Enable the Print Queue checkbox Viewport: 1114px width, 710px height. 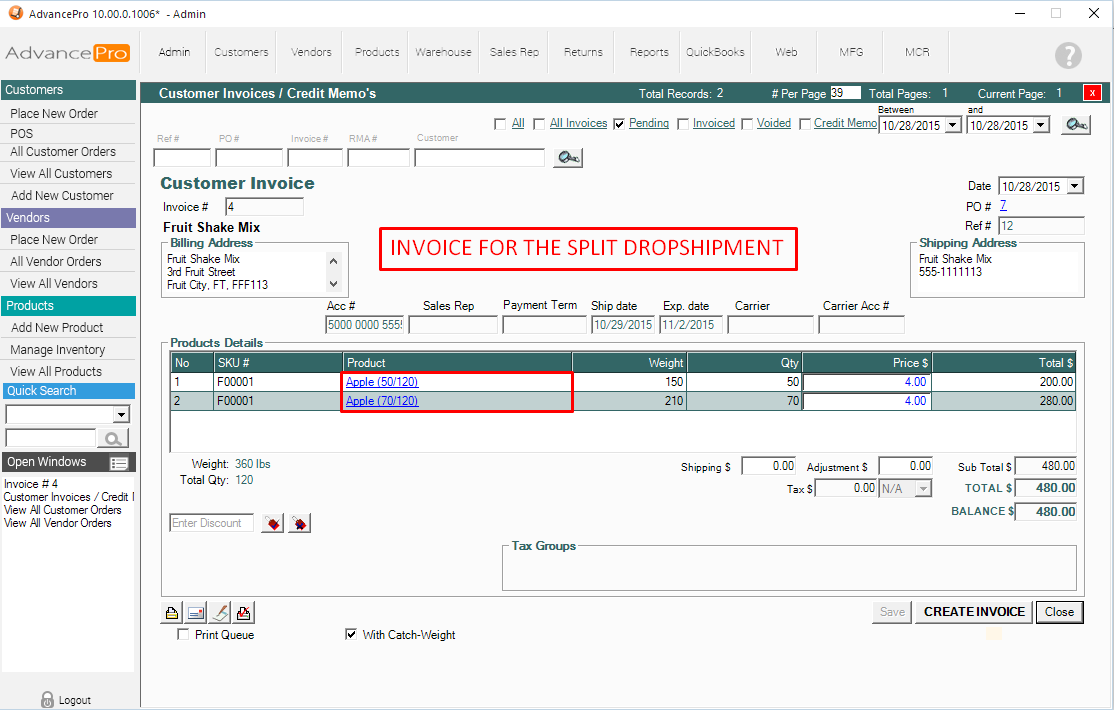(183, 635)
